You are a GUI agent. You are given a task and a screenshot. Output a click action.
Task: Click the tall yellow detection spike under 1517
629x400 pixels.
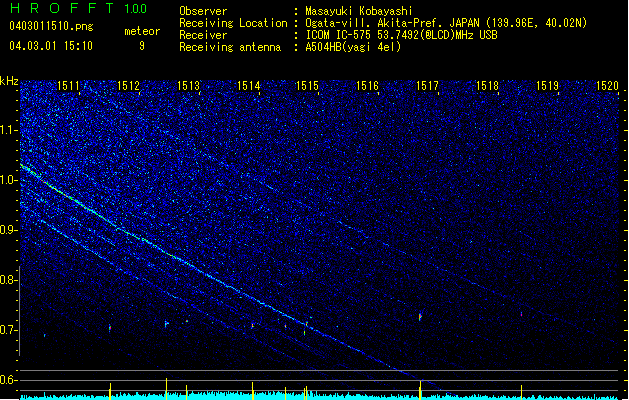tap(420, 389)
